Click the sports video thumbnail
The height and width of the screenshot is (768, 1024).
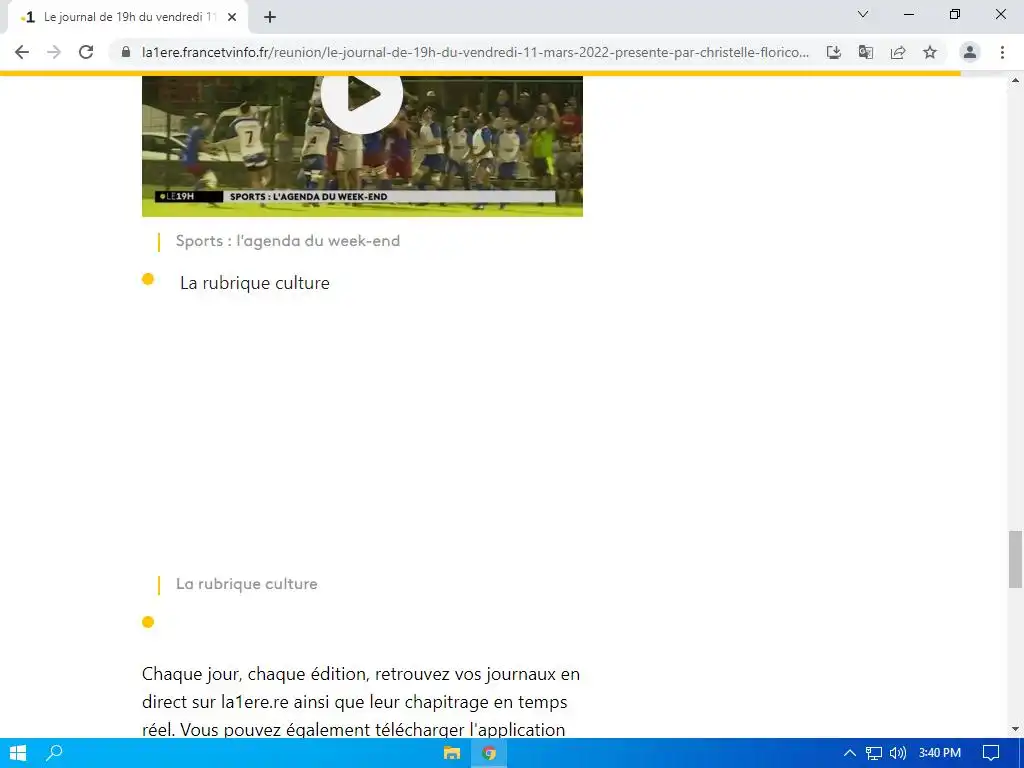362,146
